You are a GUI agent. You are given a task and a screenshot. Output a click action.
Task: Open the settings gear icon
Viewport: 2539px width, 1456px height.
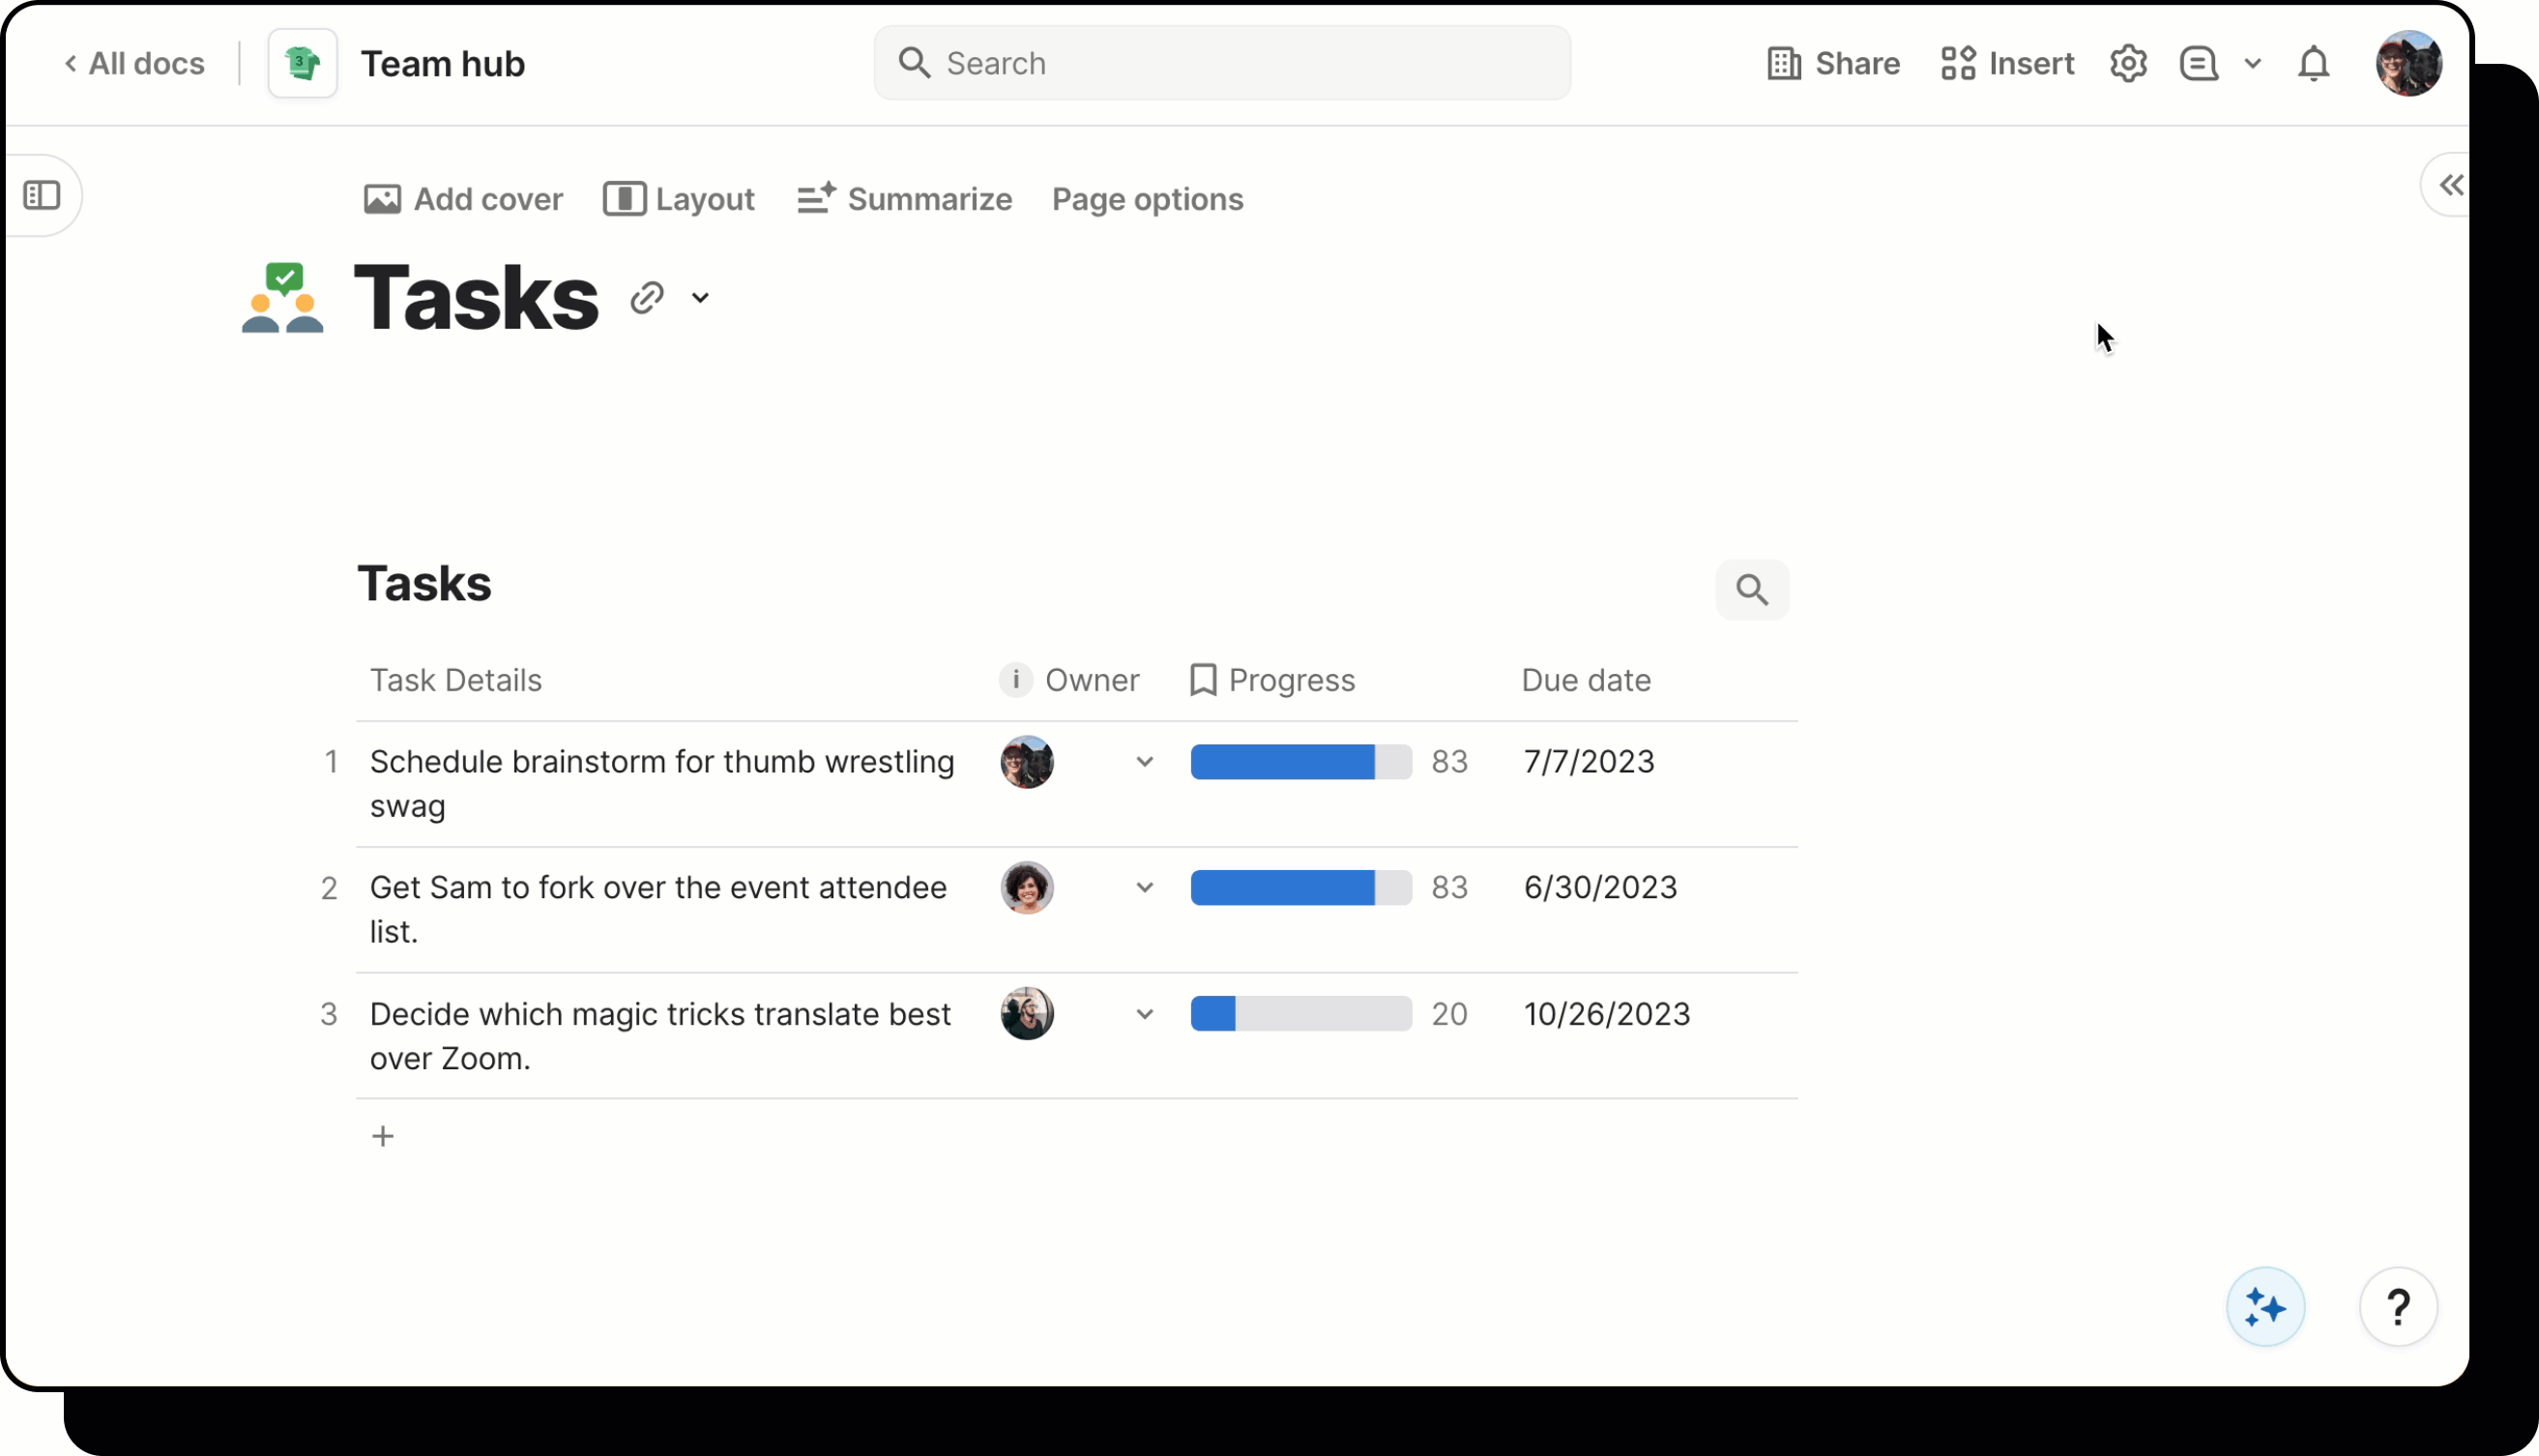(x=2128, y=64)
